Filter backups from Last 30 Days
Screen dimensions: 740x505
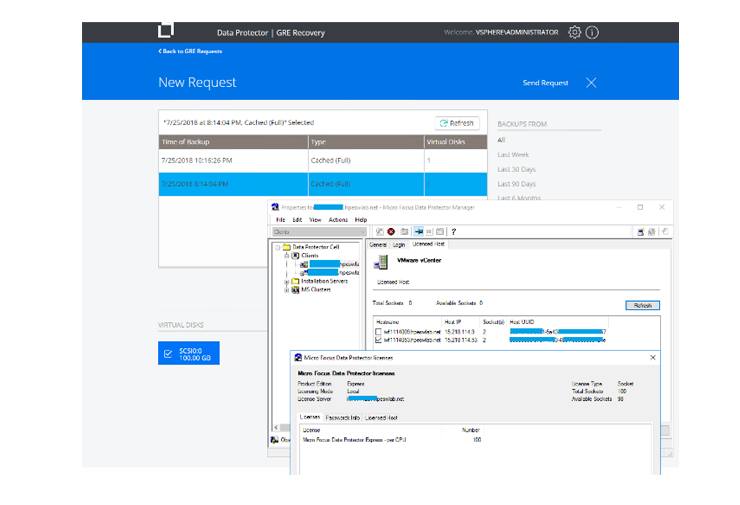tap(517, 169)
